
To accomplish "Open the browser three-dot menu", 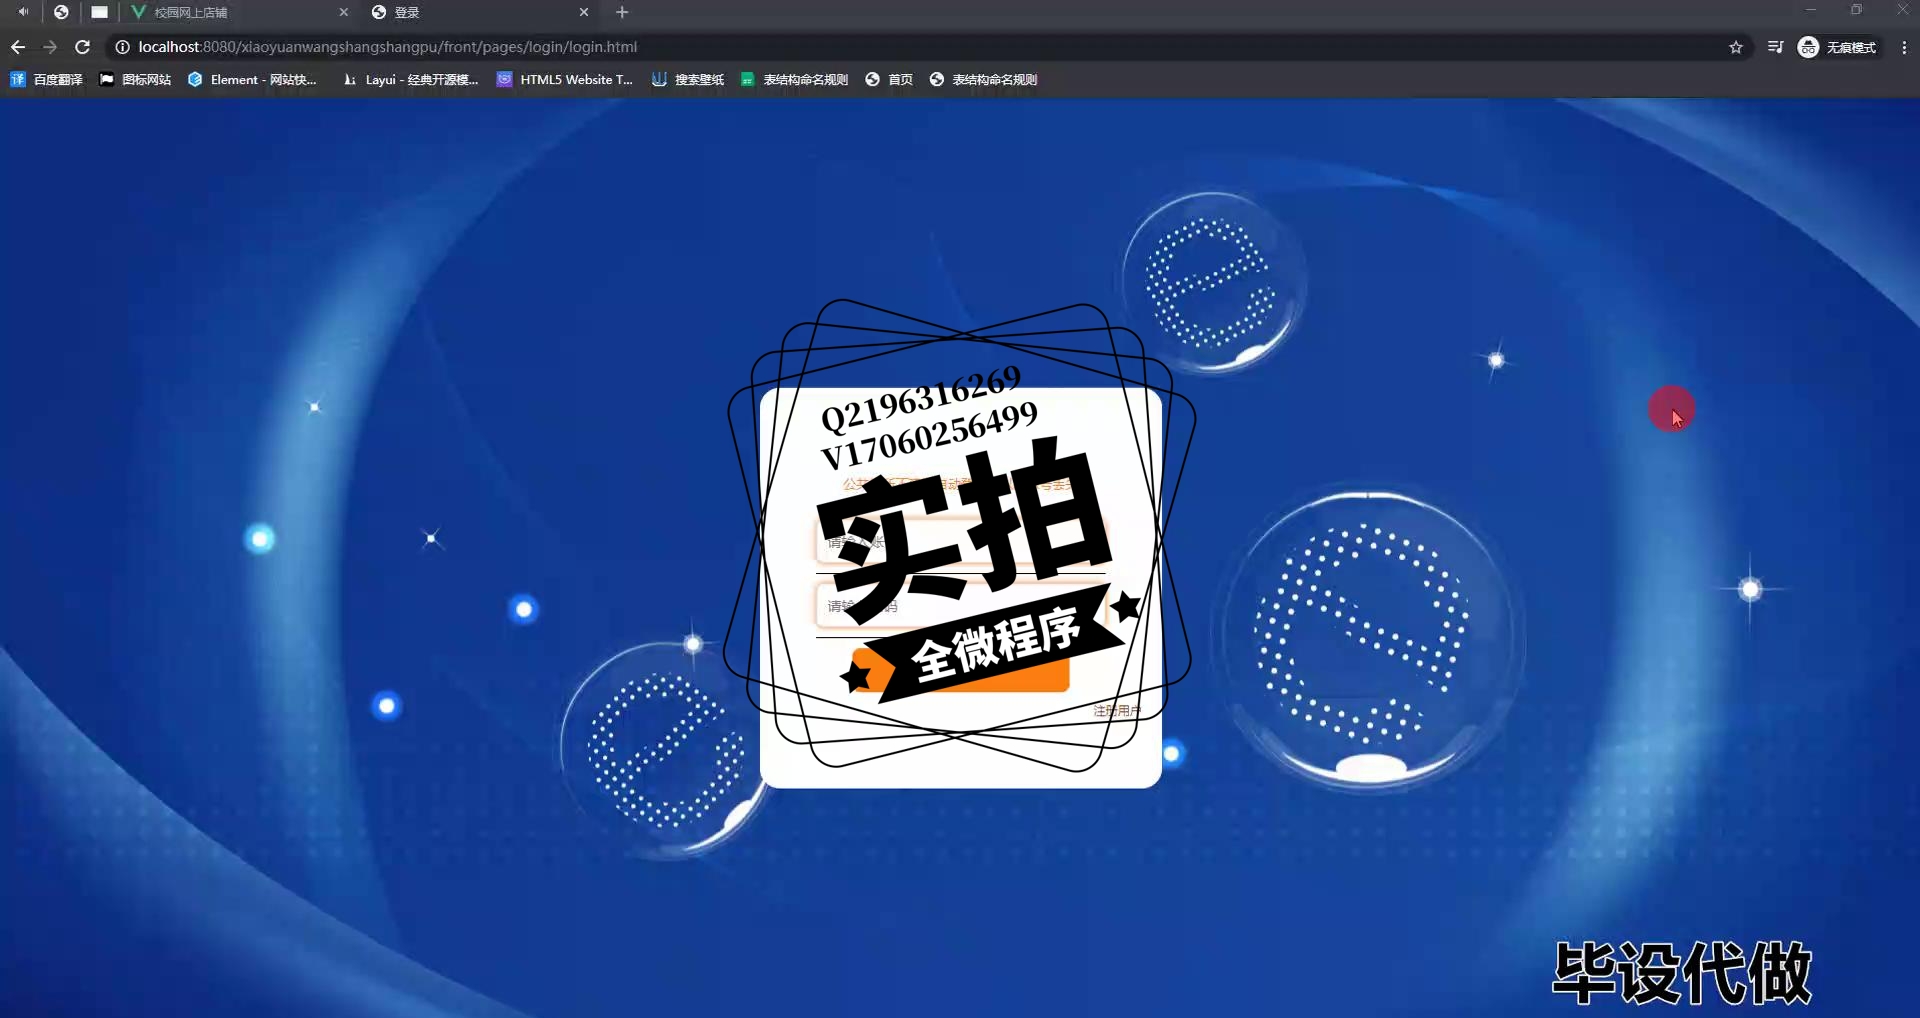I will [x=1904, y=47].
